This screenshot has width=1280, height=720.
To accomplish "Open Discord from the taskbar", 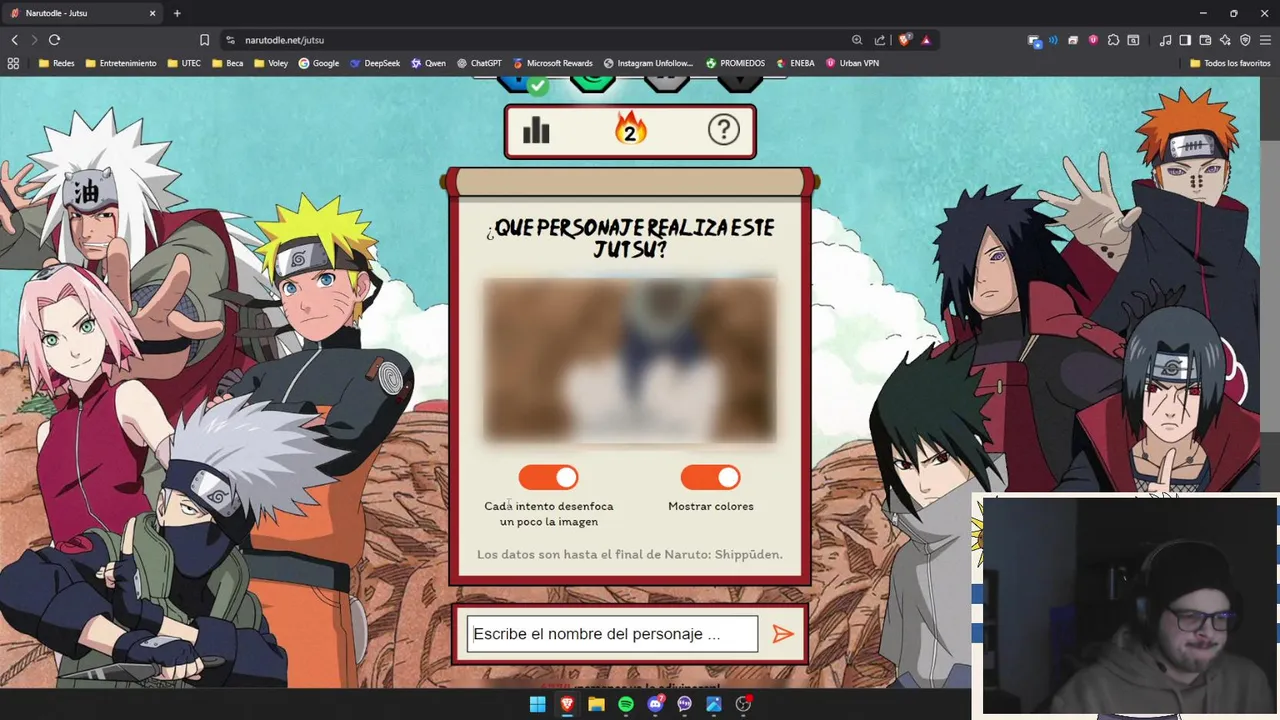I will (655, 704).
